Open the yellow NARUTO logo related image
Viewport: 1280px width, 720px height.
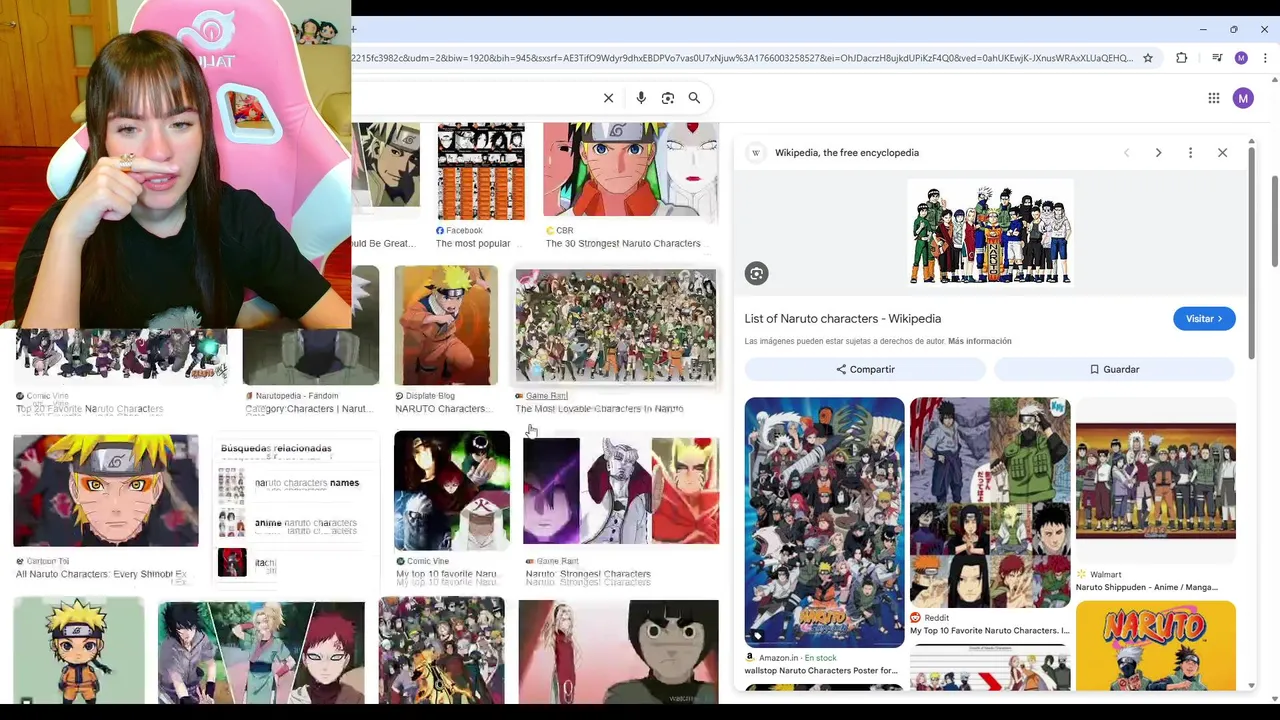pos(1155,645)
